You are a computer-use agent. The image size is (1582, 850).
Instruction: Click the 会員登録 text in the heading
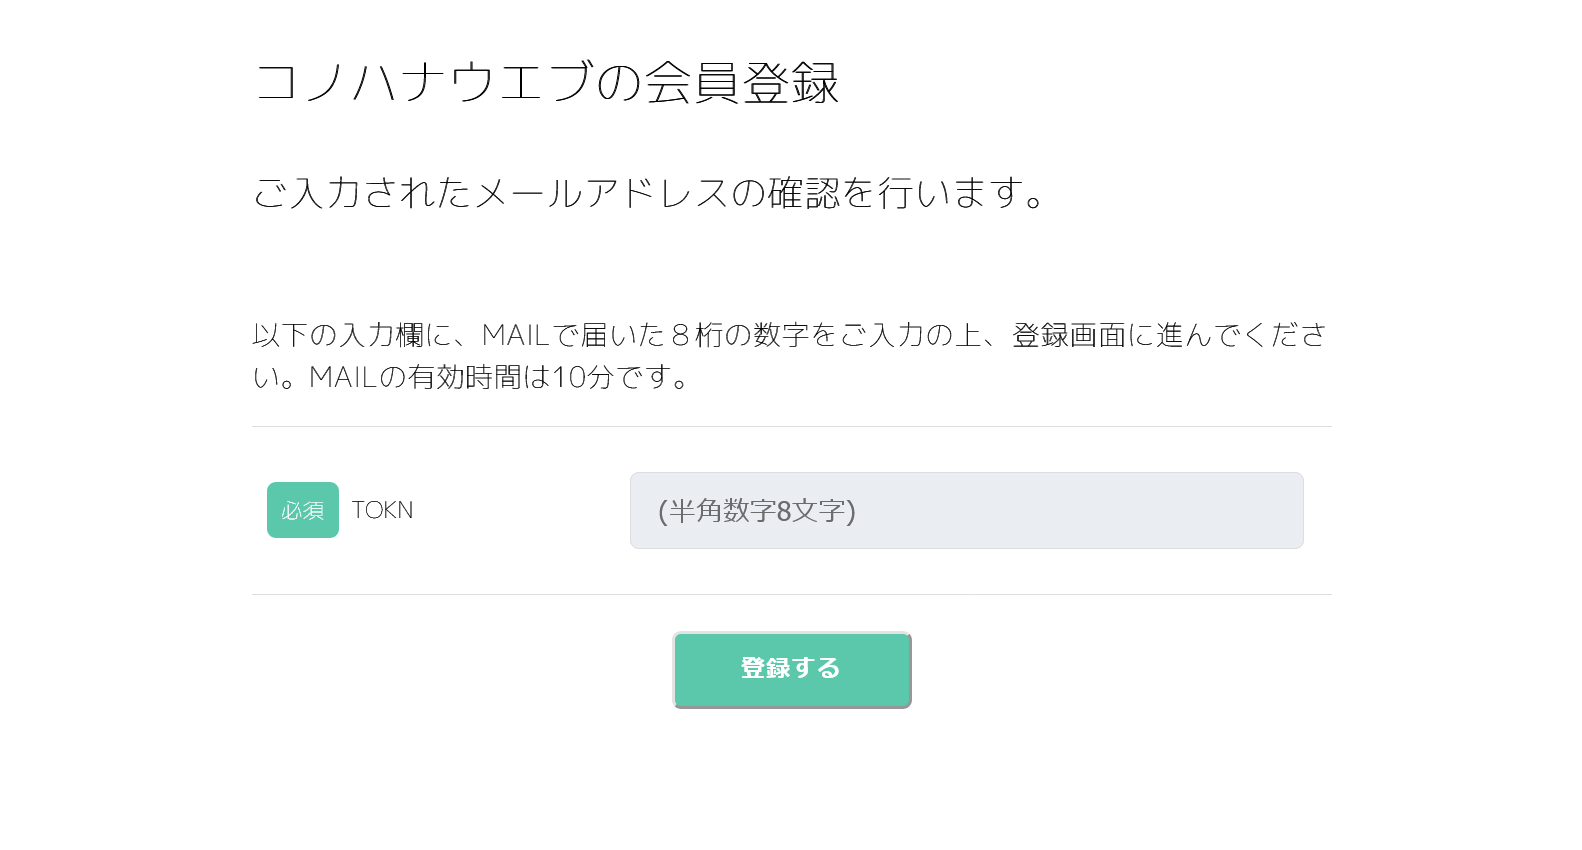coord(741,82)
